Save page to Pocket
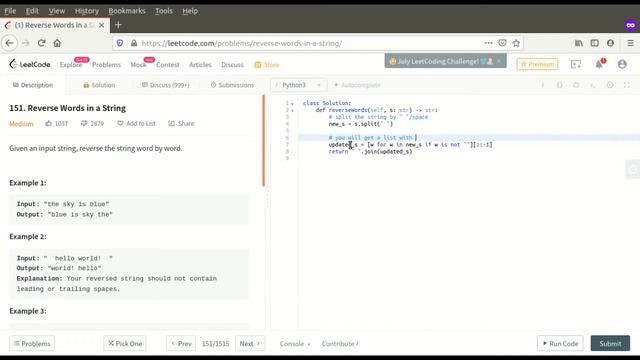The image size is (640, 360). [x=502, y=43]
